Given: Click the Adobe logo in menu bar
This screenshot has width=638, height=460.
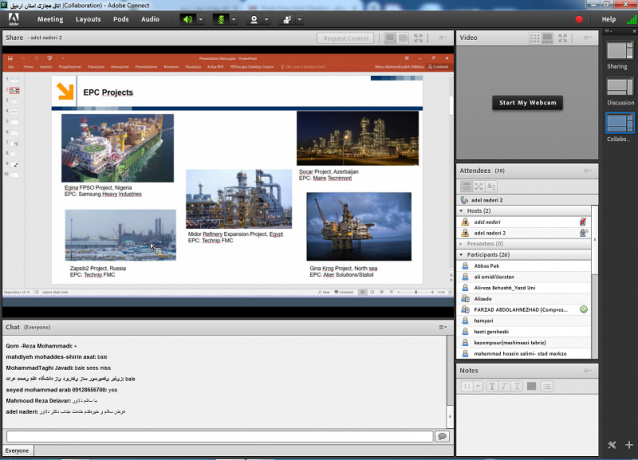Looking at the screenshot, I should point(14,19).
